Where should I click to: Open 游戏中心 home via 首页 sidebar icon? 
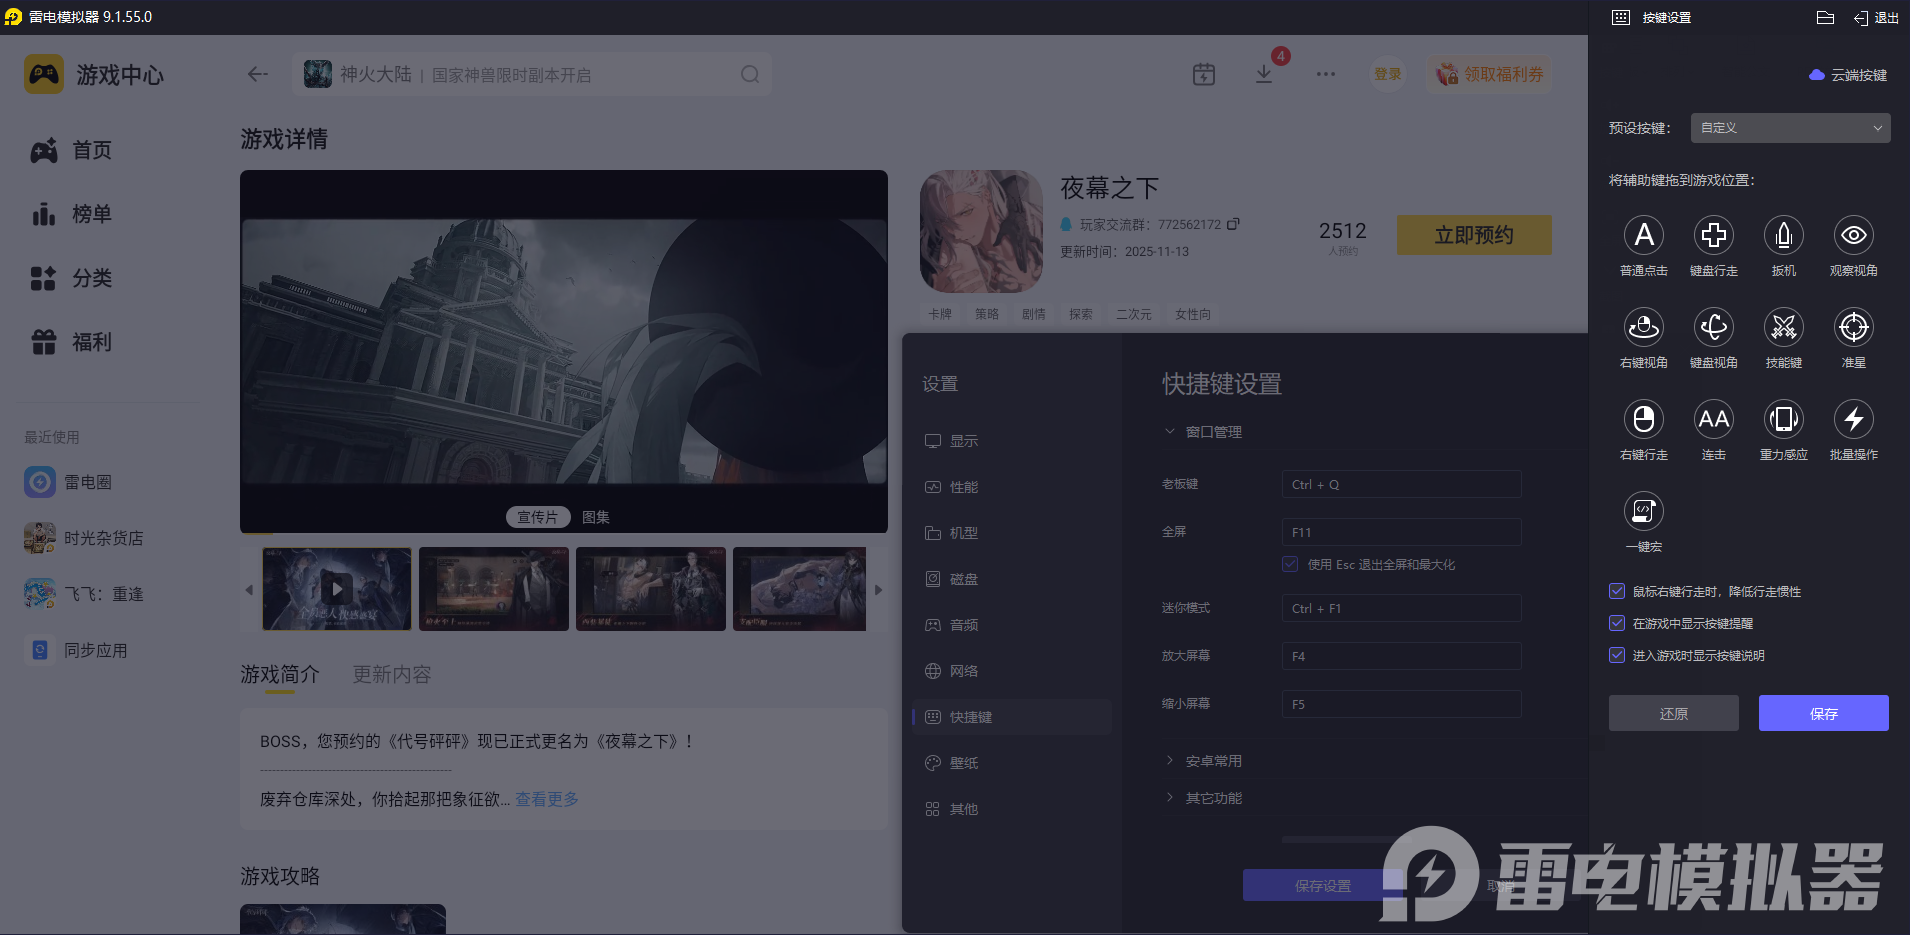(69, 150)
